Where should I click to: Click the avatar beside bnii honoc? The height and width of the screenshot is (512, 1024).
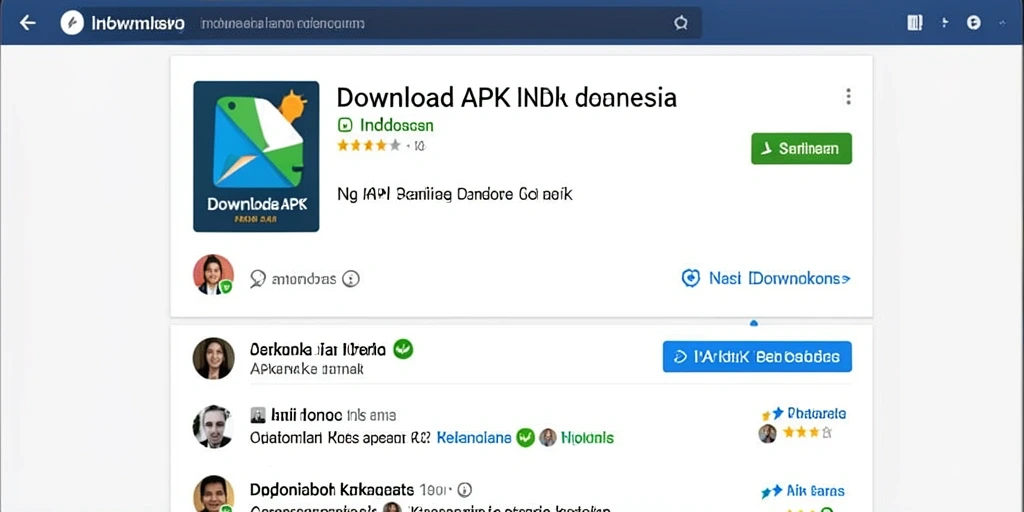click(213, 426)
